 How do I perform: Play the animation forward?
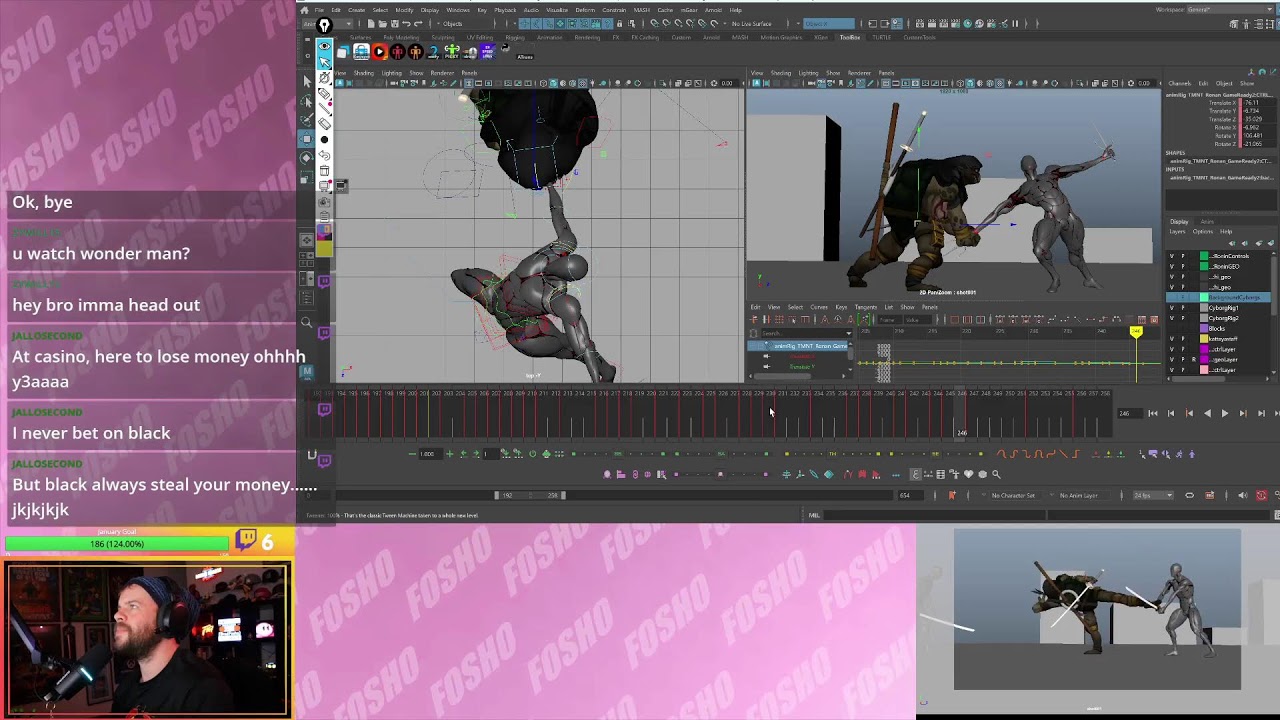1224,413
